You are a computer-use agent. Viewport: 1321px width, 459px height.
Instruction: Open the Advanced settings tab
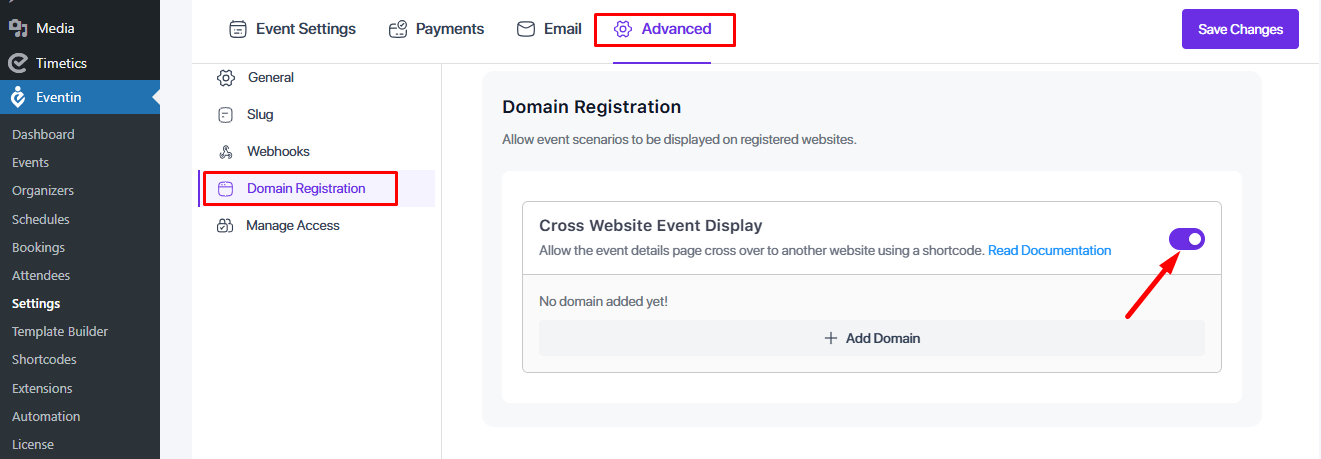(664, 29)
